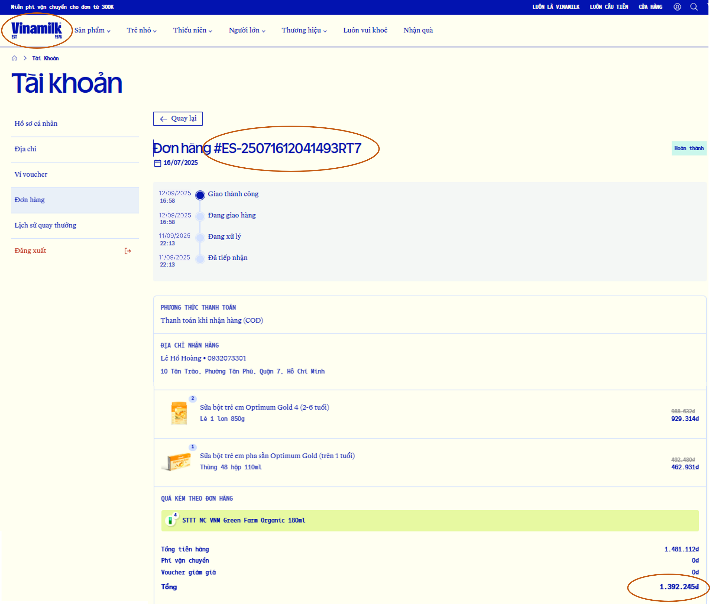This screenshot has height=604, width=710.
Task: Expand the Người lớn dropdown menu
Action: (247, 30)
